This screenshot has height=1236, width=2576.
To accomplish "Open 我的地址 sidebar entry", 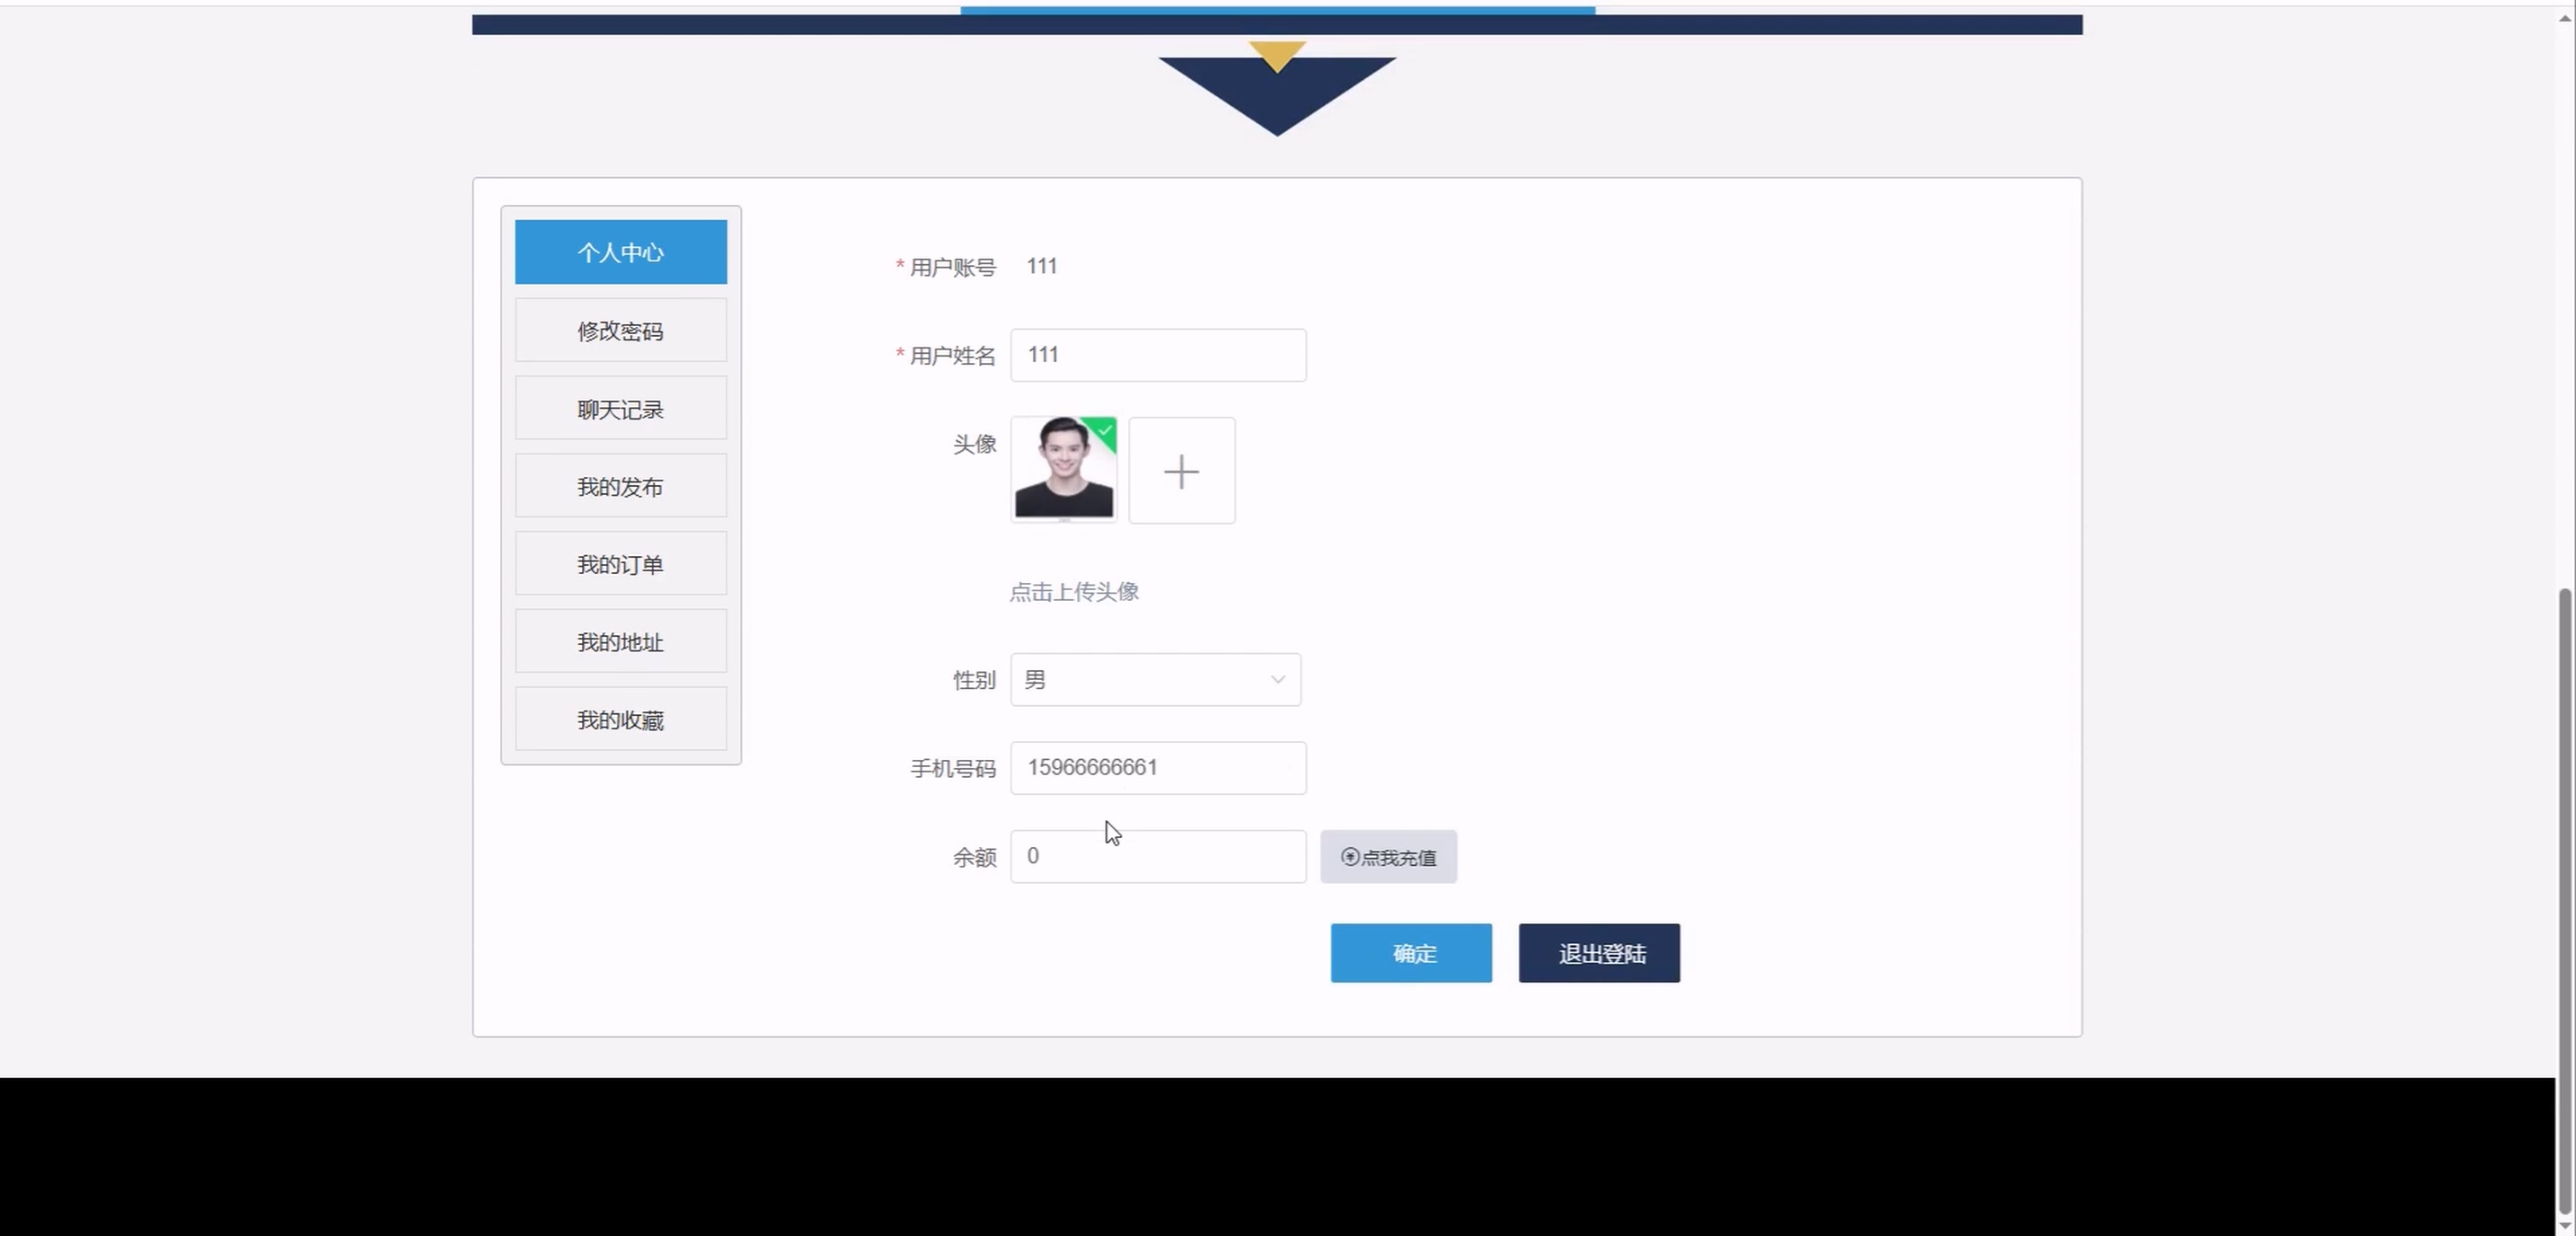I will 620,642.
